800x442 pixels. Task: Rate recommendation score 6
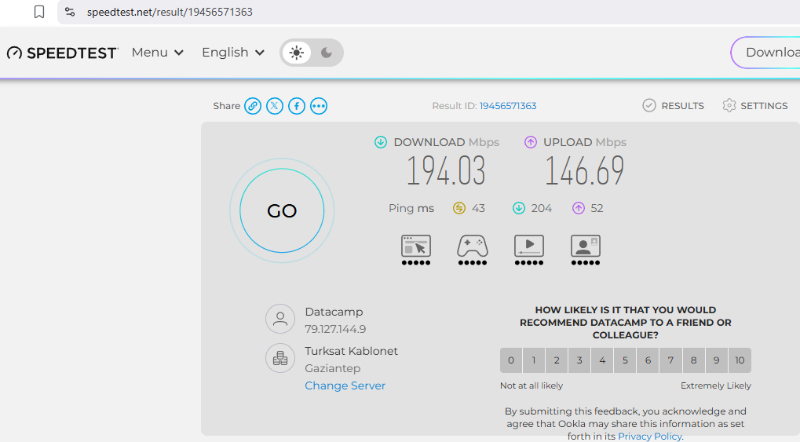[648, 360]
